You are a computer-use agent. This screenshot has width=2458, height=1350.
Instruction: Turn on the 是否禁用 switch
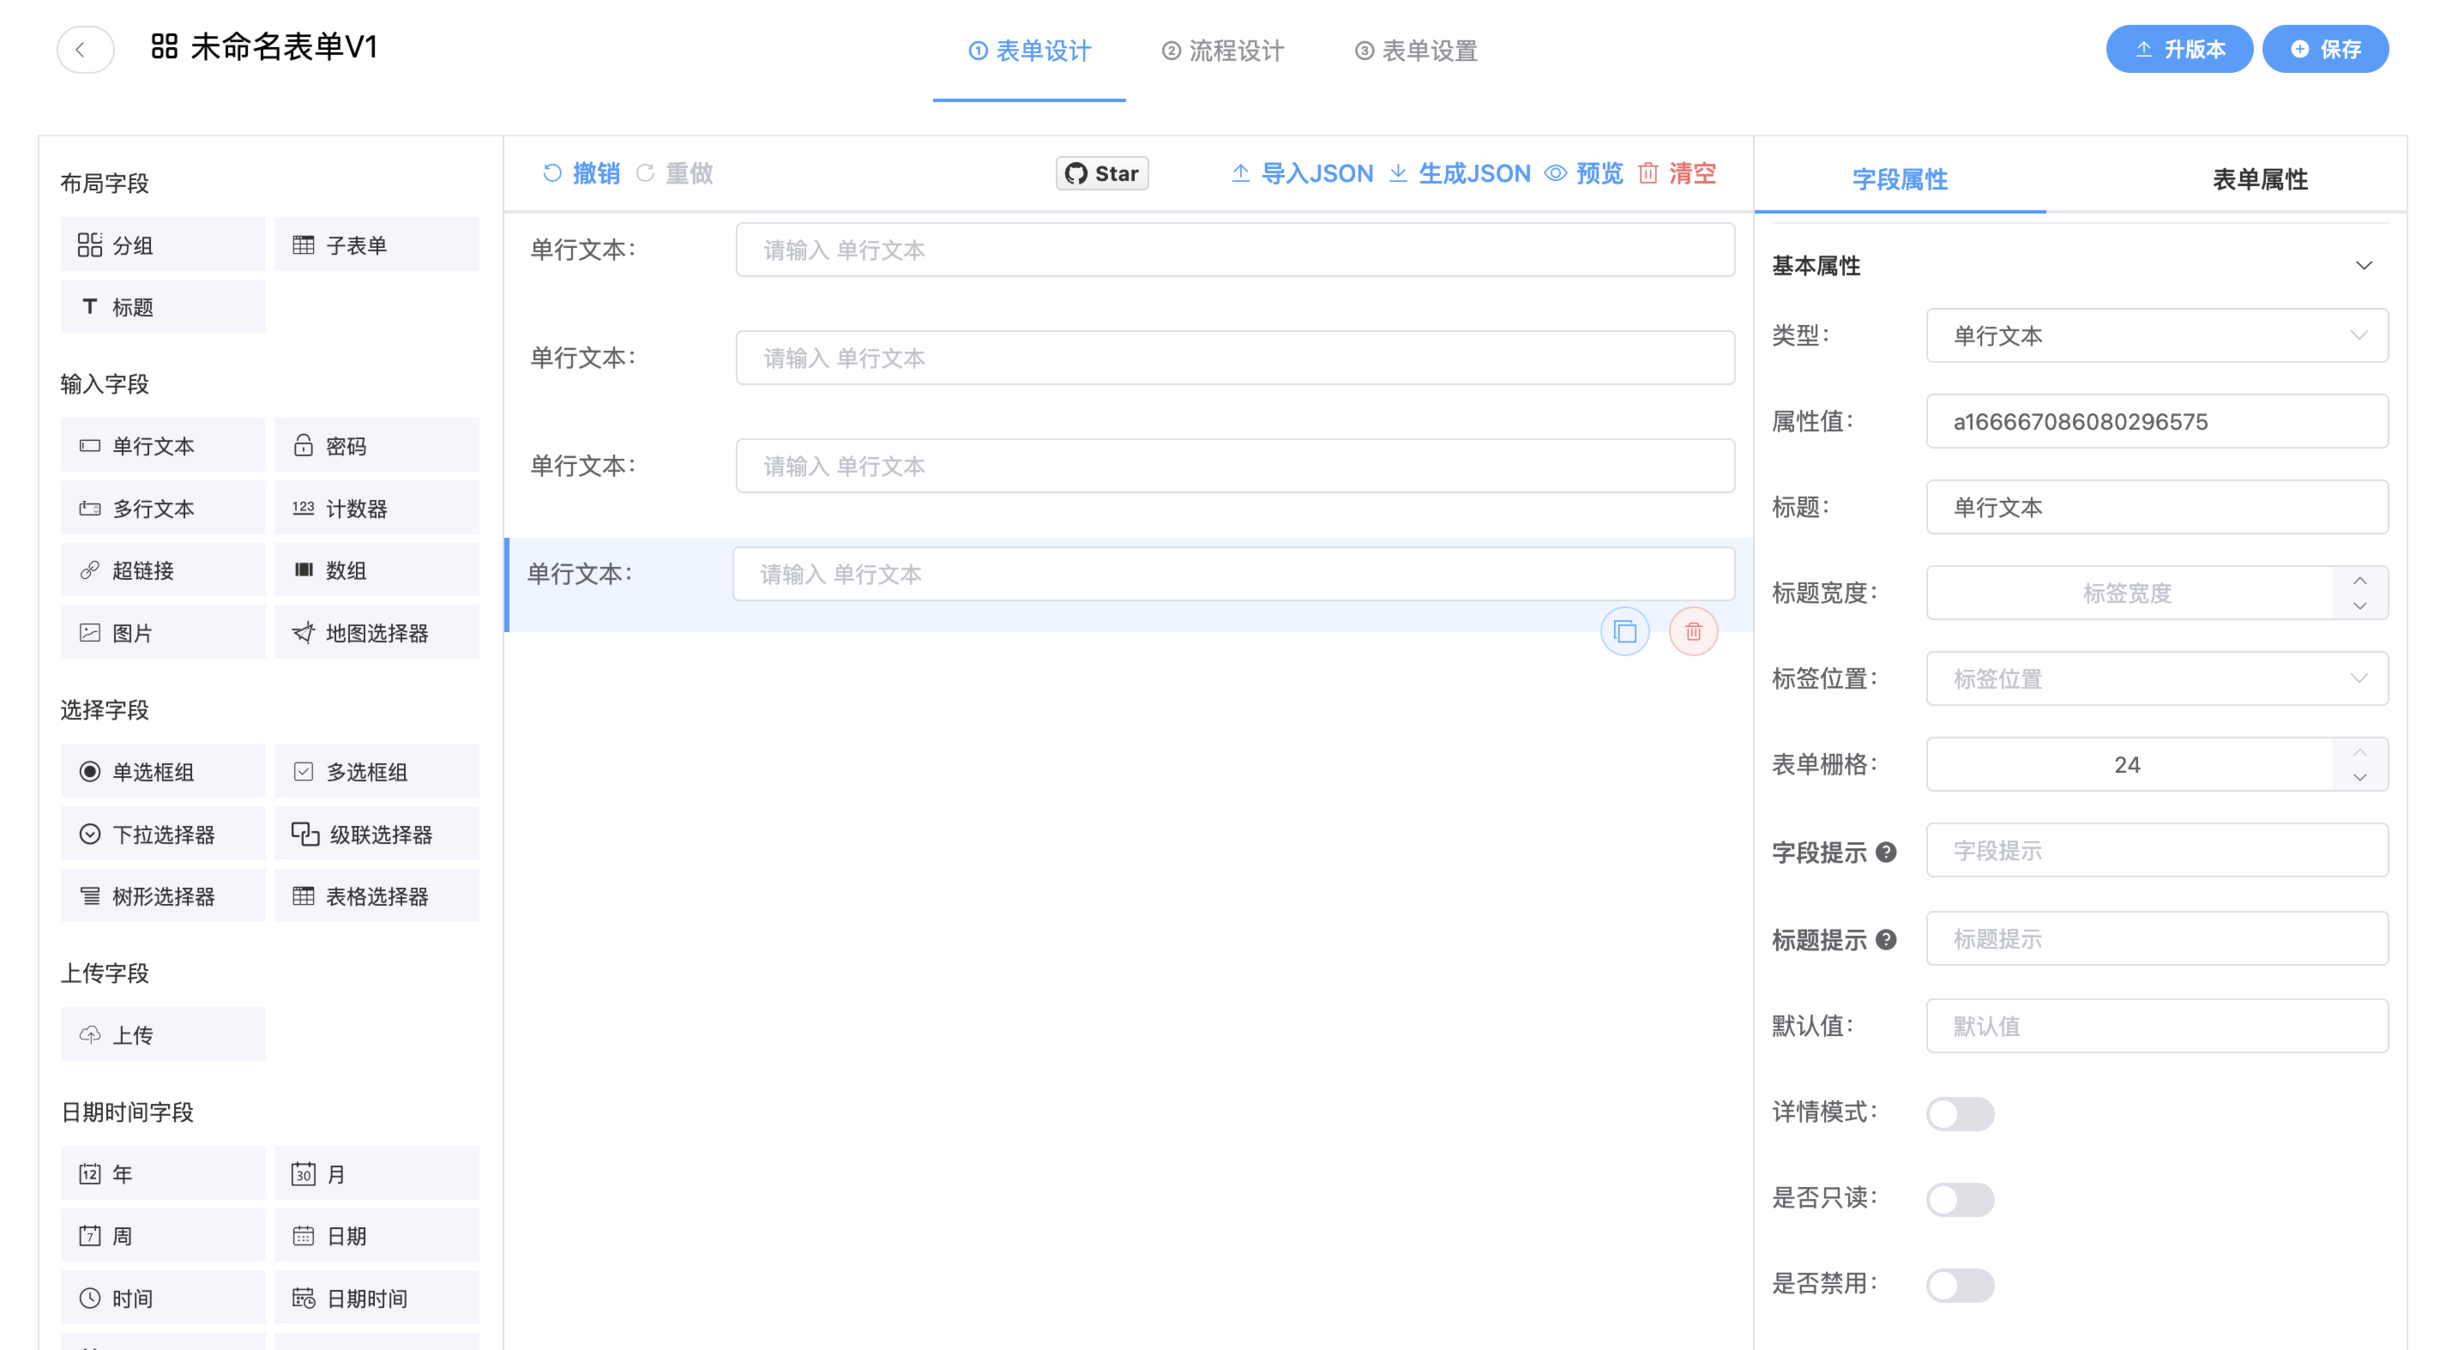(x=1959, y=1285)
